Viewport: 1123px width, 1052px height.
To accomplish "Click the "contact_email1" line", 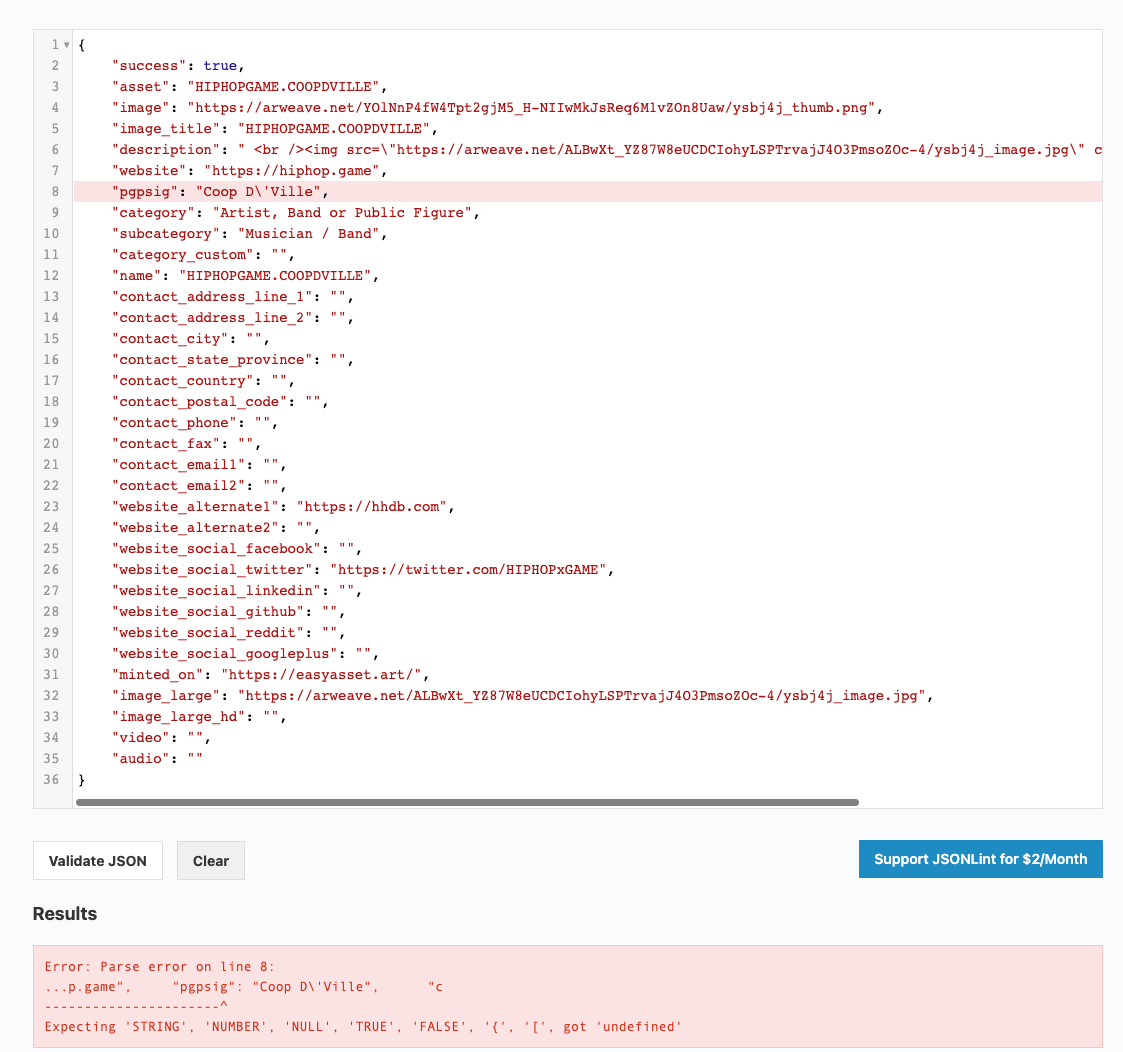I will 199,464.
